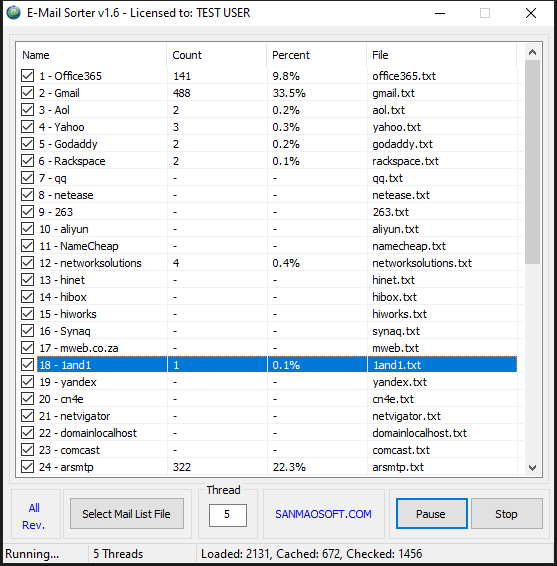The width and height of the screenshot is (557, 566).
Task: Open the SANMAOSOFT.COM link
Action: coord(323,514)
